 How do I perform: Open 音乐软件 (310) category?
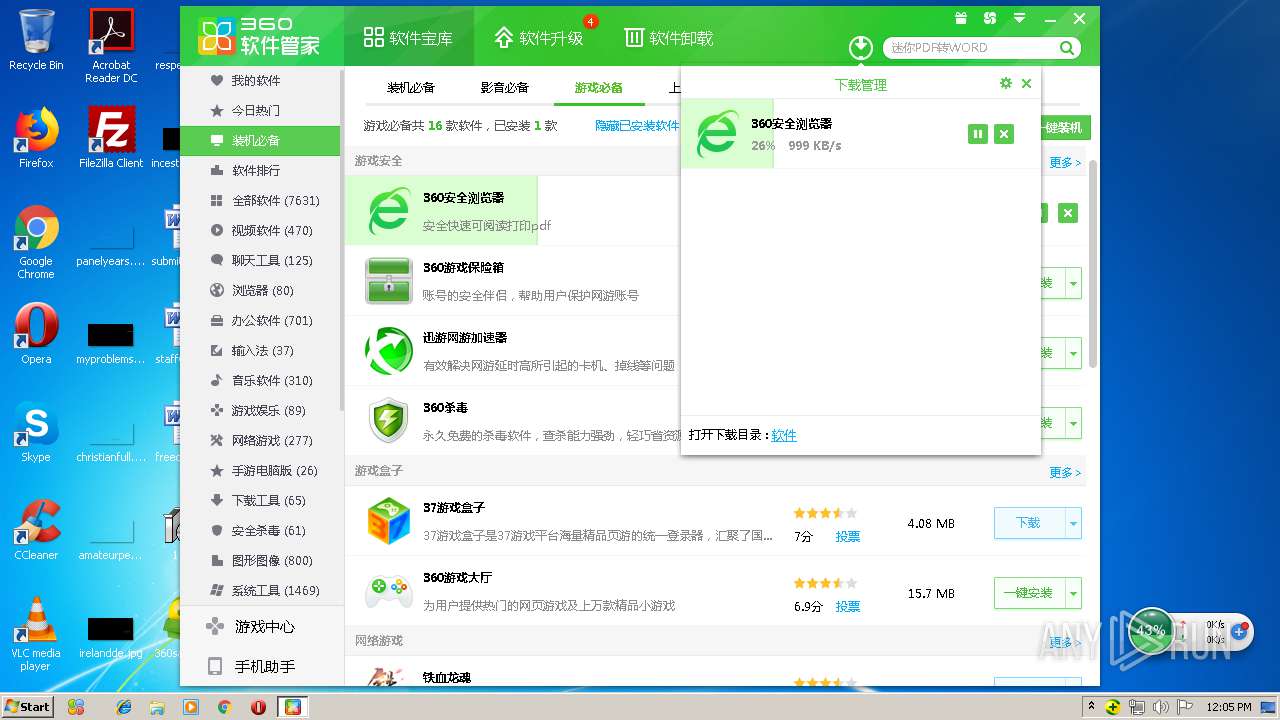pos(260,381)
